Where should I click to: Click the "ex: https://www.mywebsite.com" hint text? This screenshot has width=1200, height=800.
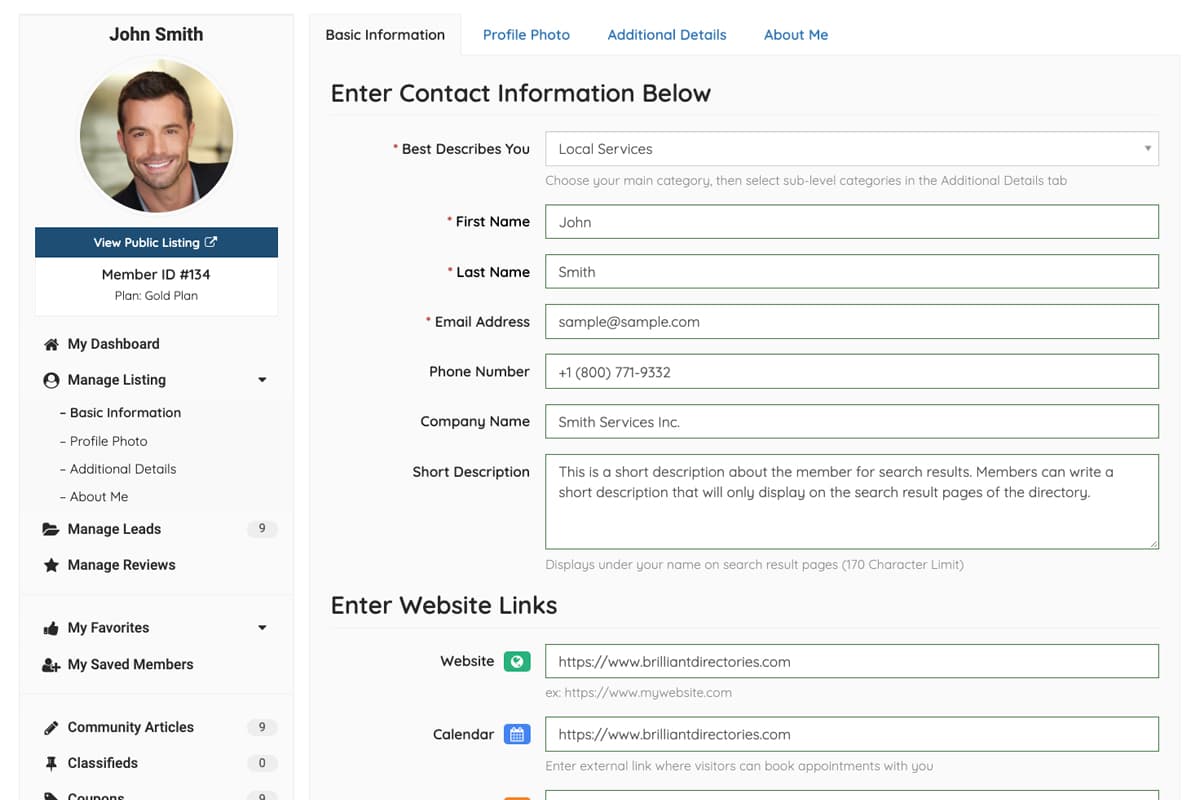[638, 692]
